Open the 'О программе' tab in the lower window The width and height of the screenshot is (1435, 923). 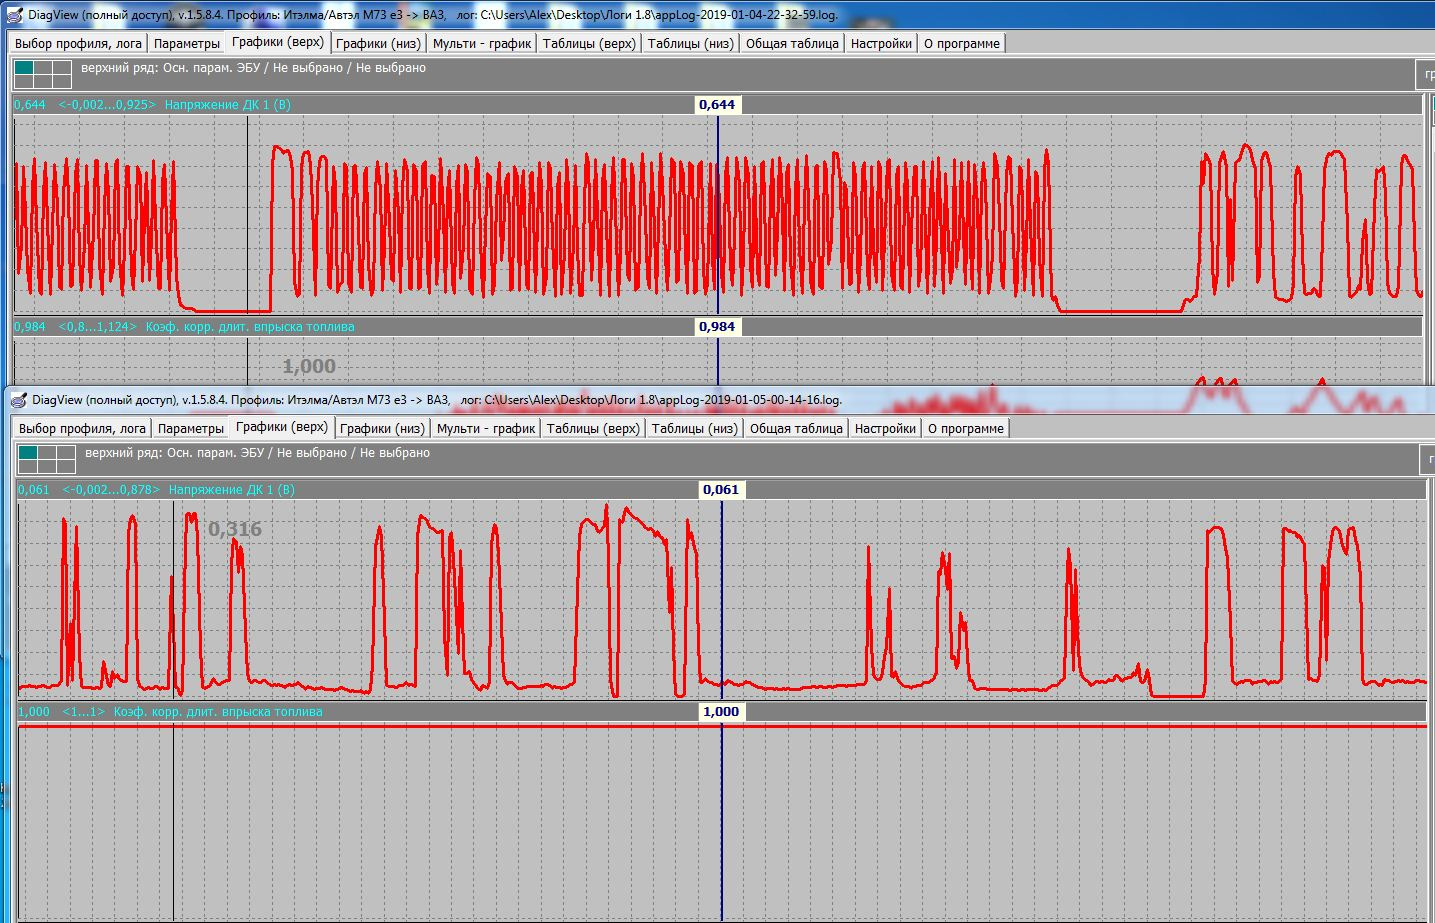[x=965, y=428]
